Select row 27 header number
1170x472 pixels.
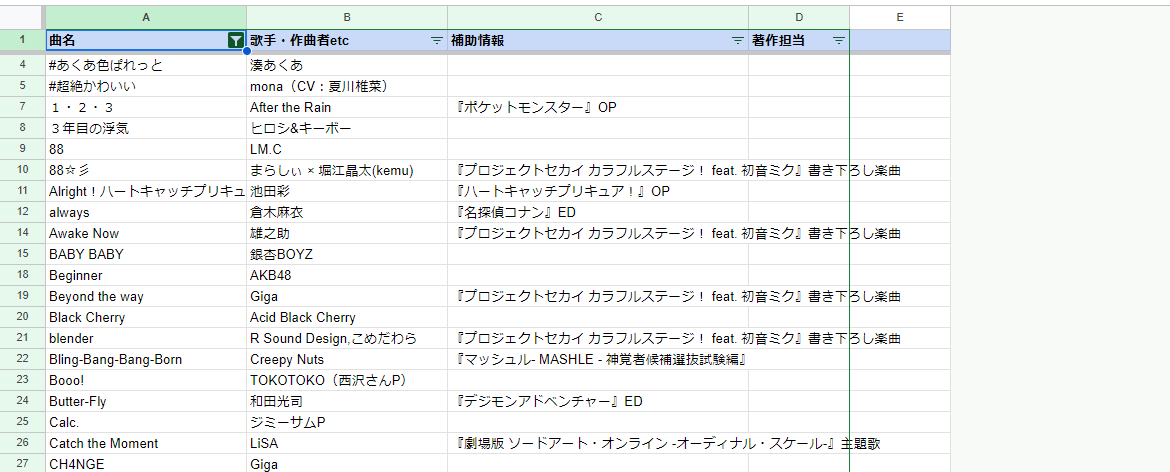pyautogui.click(x=22, y=464)
